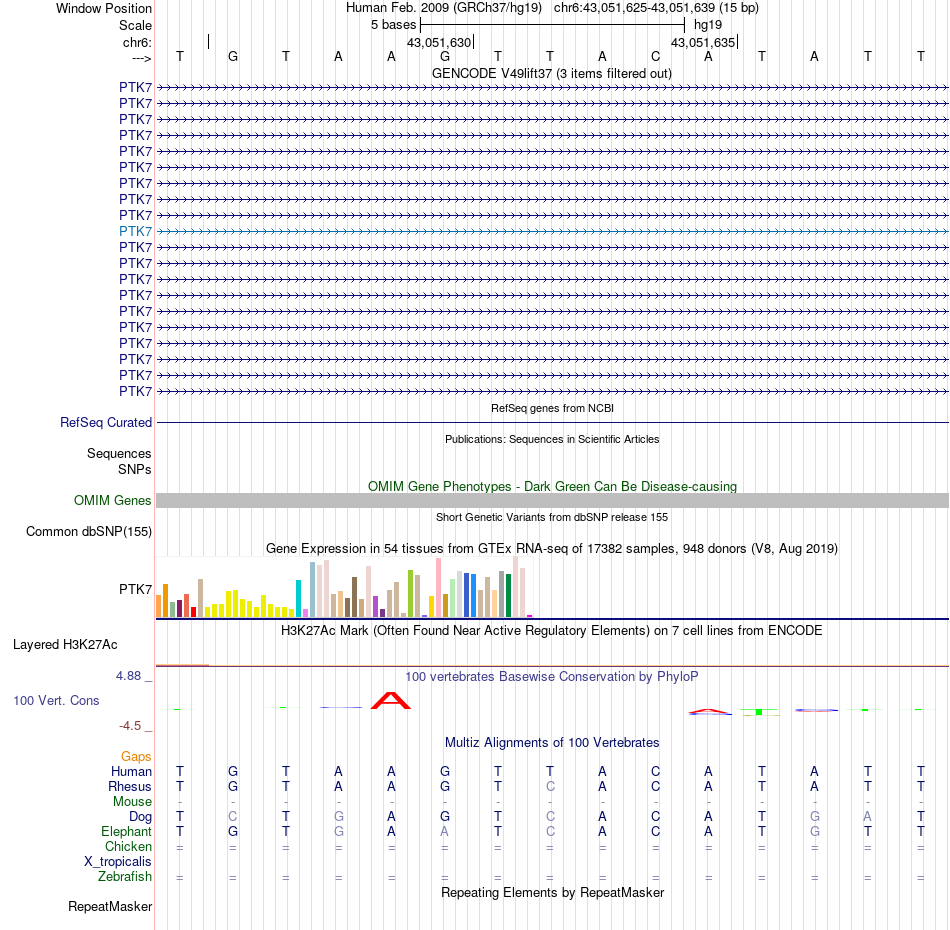The width and height of the screenshot is (950, 930).
Task: Open the Common dbSNP(155) track label
Action: pyautogui.click(x=89, y=531)
